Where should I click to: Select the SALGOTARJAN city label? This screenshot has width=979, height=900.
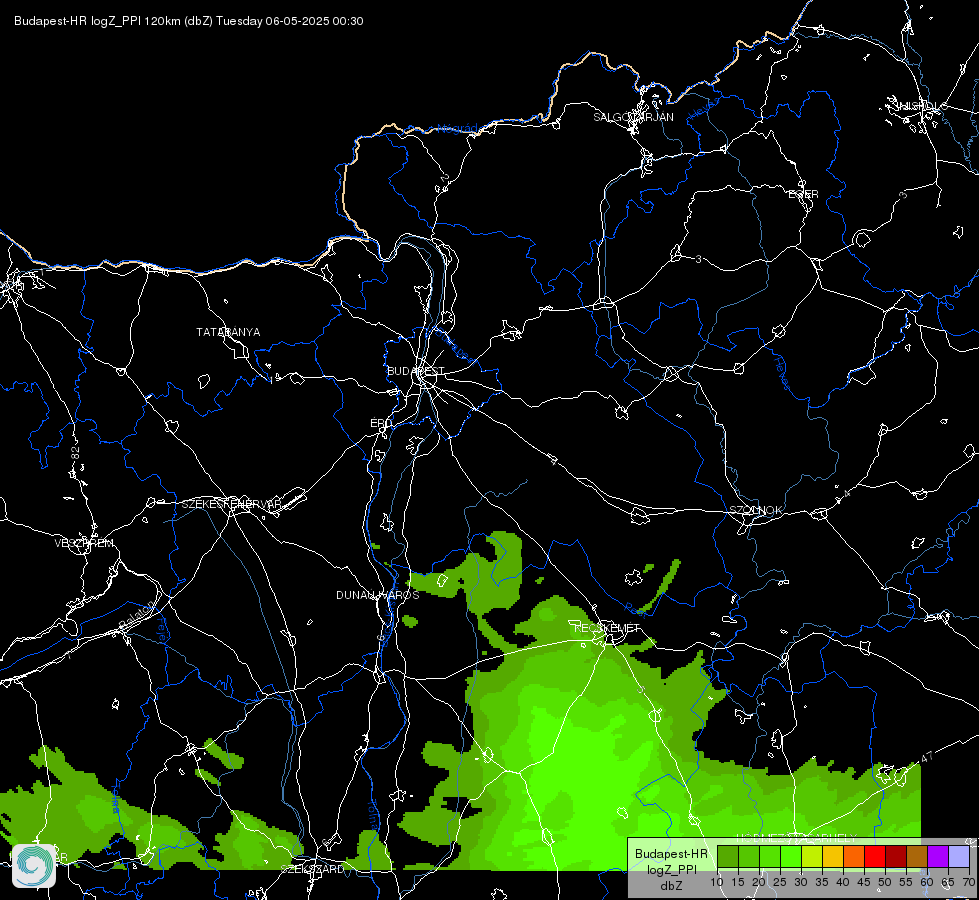tap(633, 117)
